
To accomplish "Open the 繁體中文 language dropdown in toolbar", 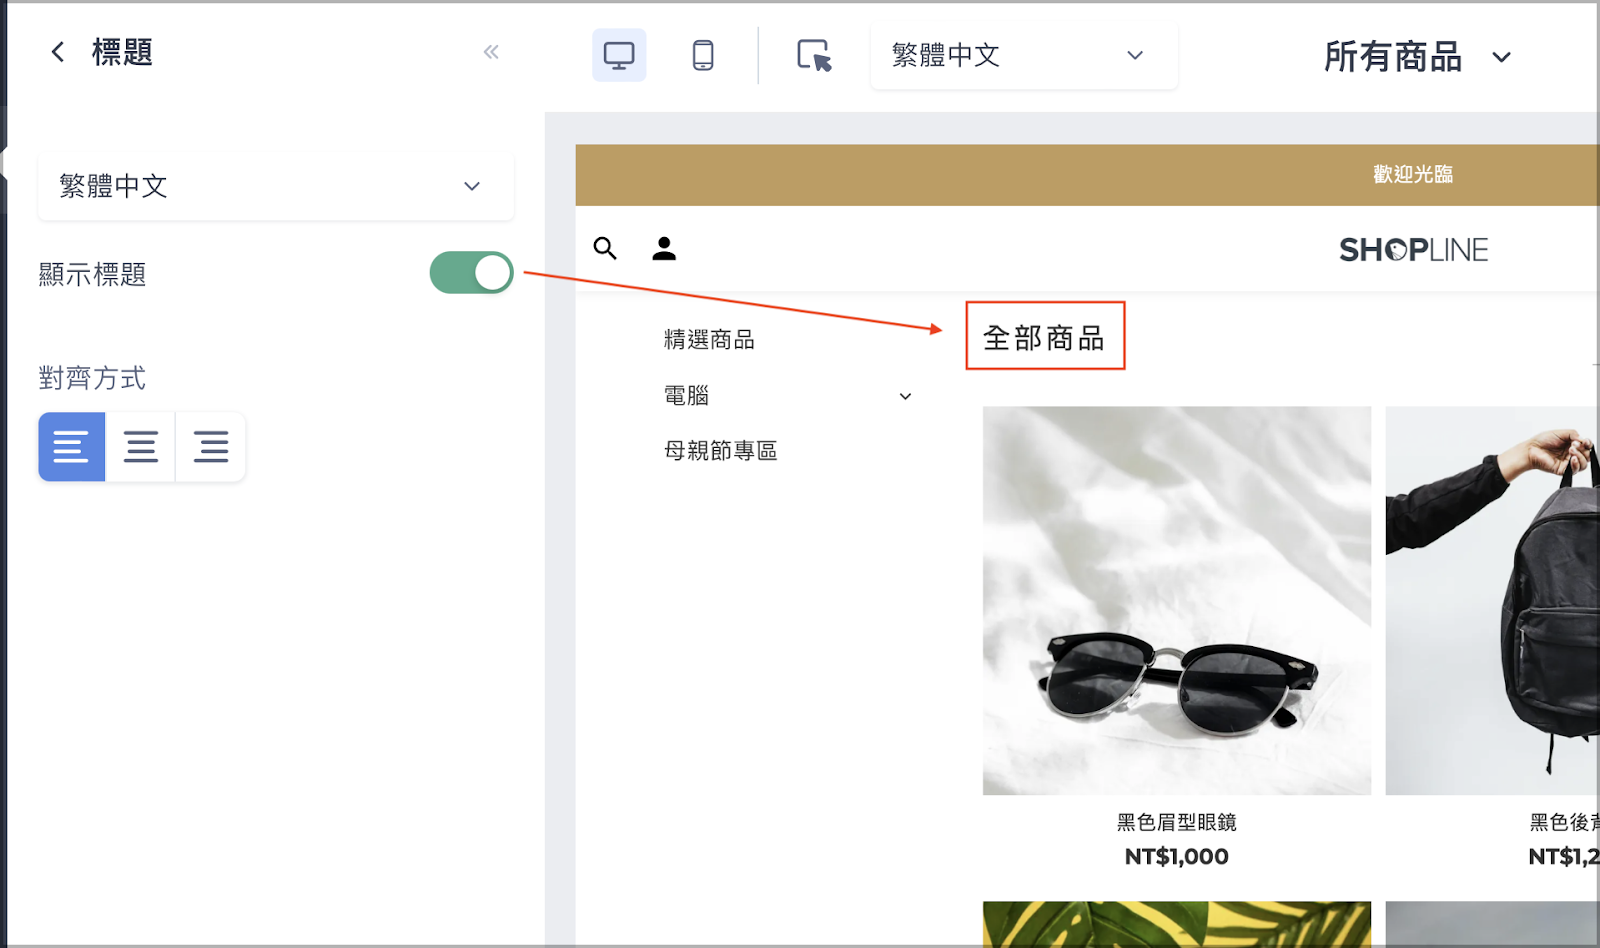I will [x=1024, y=55].
